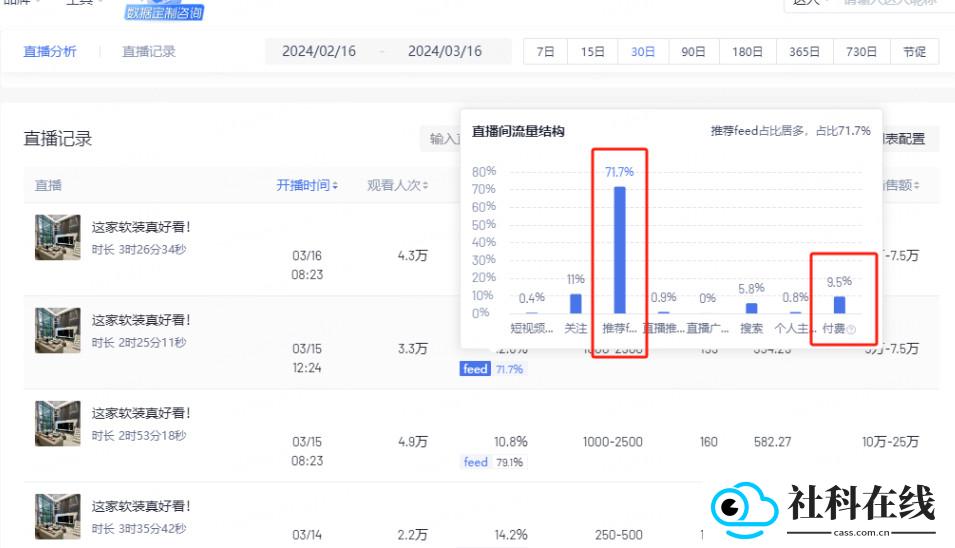The image size is (955, 548).
Task: Sort by 观看人次 sort arrows
Action: (425, 185)
